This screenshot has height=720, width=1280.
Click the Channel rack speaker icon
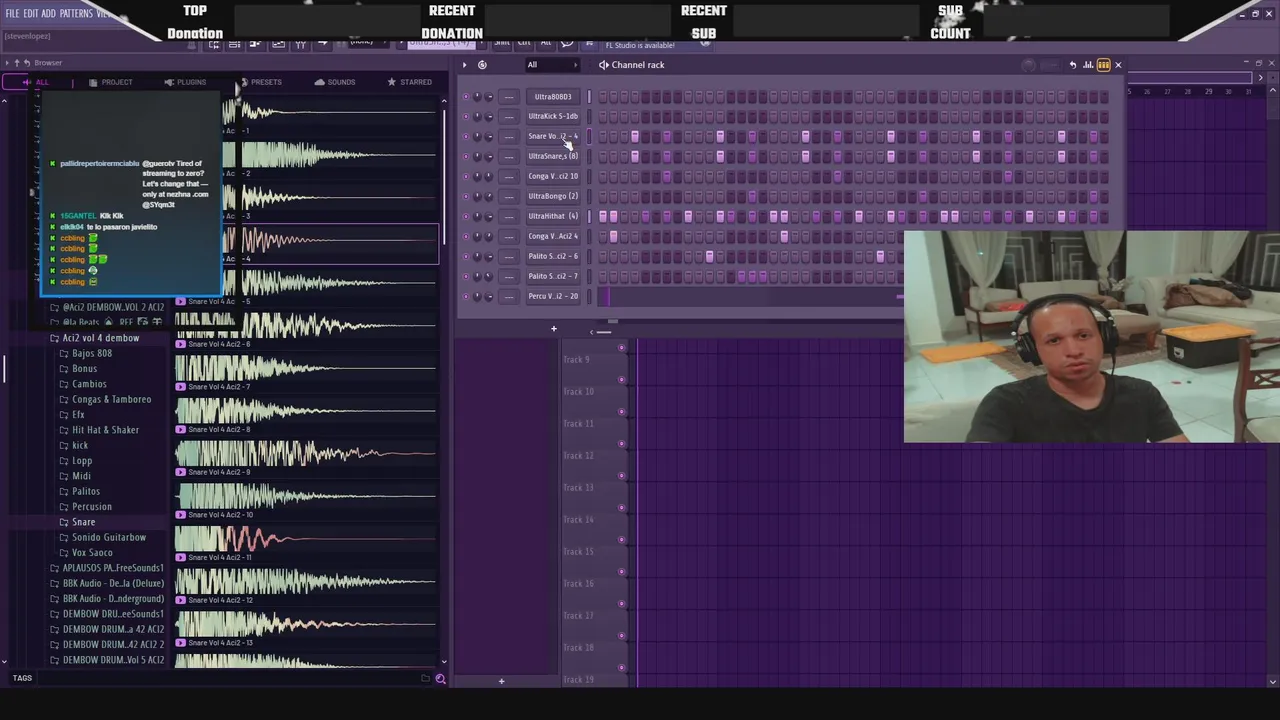point(603,65)
